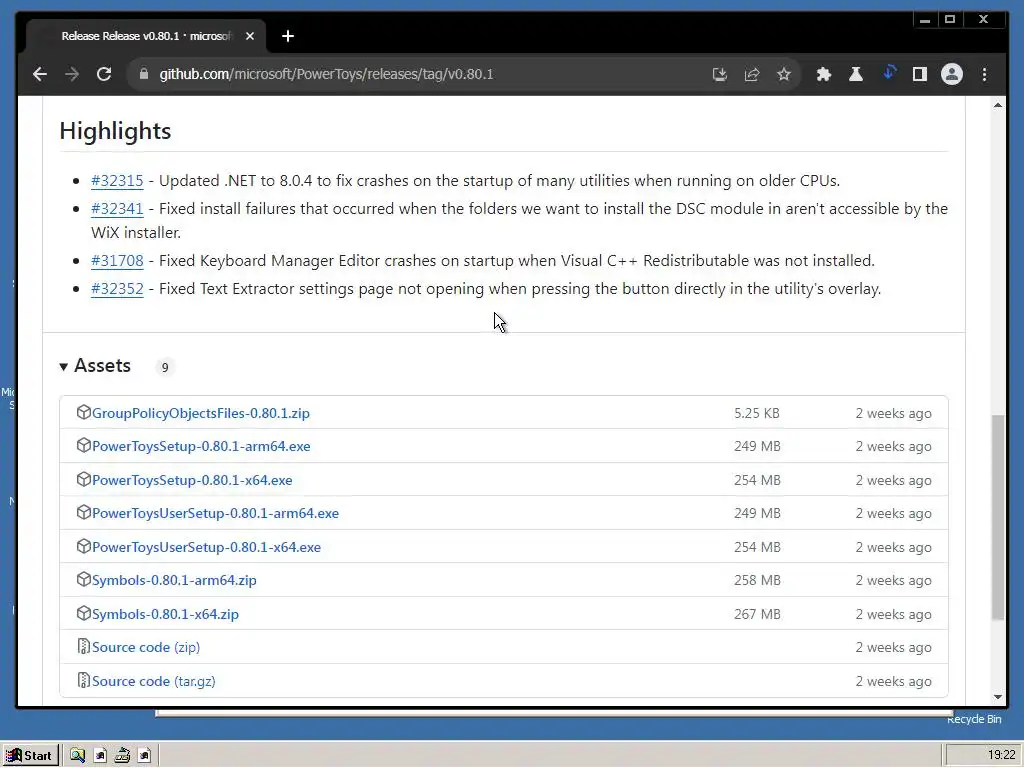Open pull request #32315 link
This screenshot has height=768, width=1024.
click(117, 181)
